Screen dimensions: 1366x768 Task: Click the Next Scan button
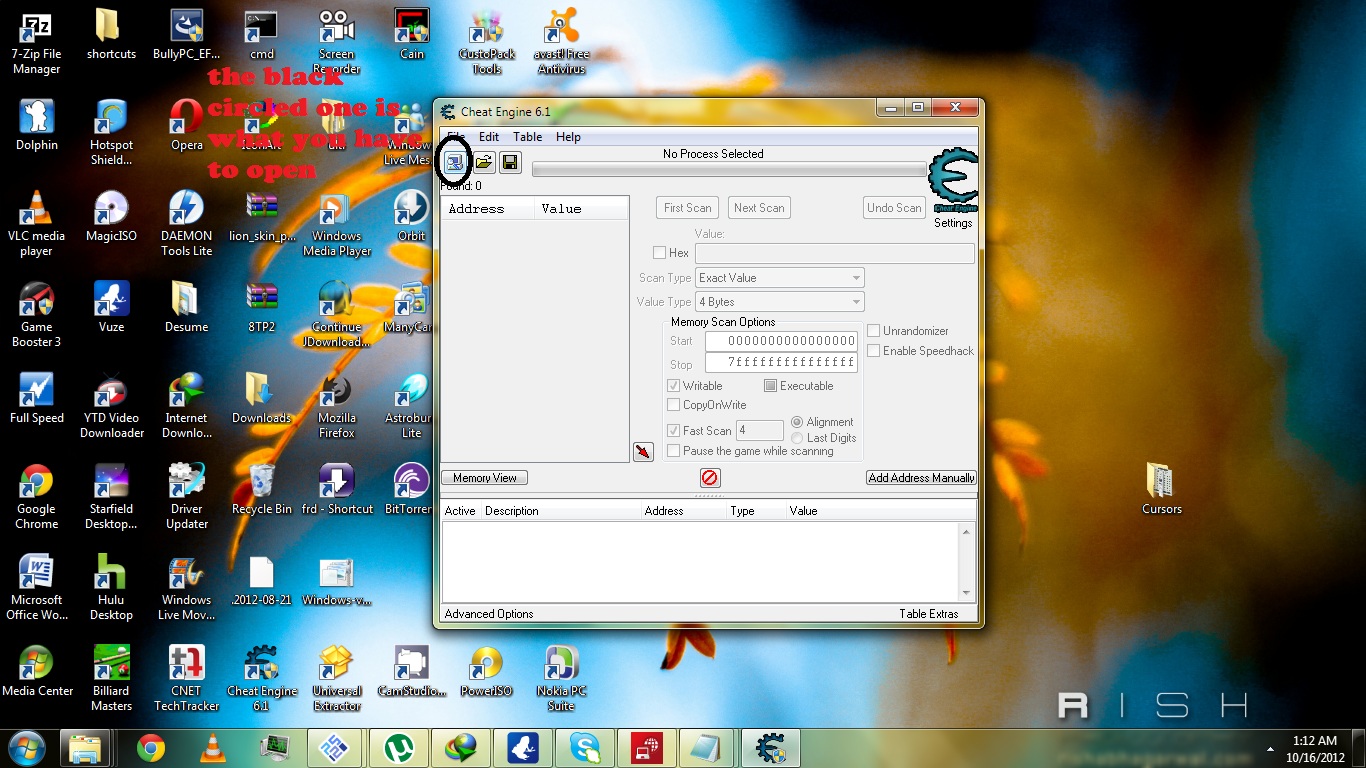point(759,208)
